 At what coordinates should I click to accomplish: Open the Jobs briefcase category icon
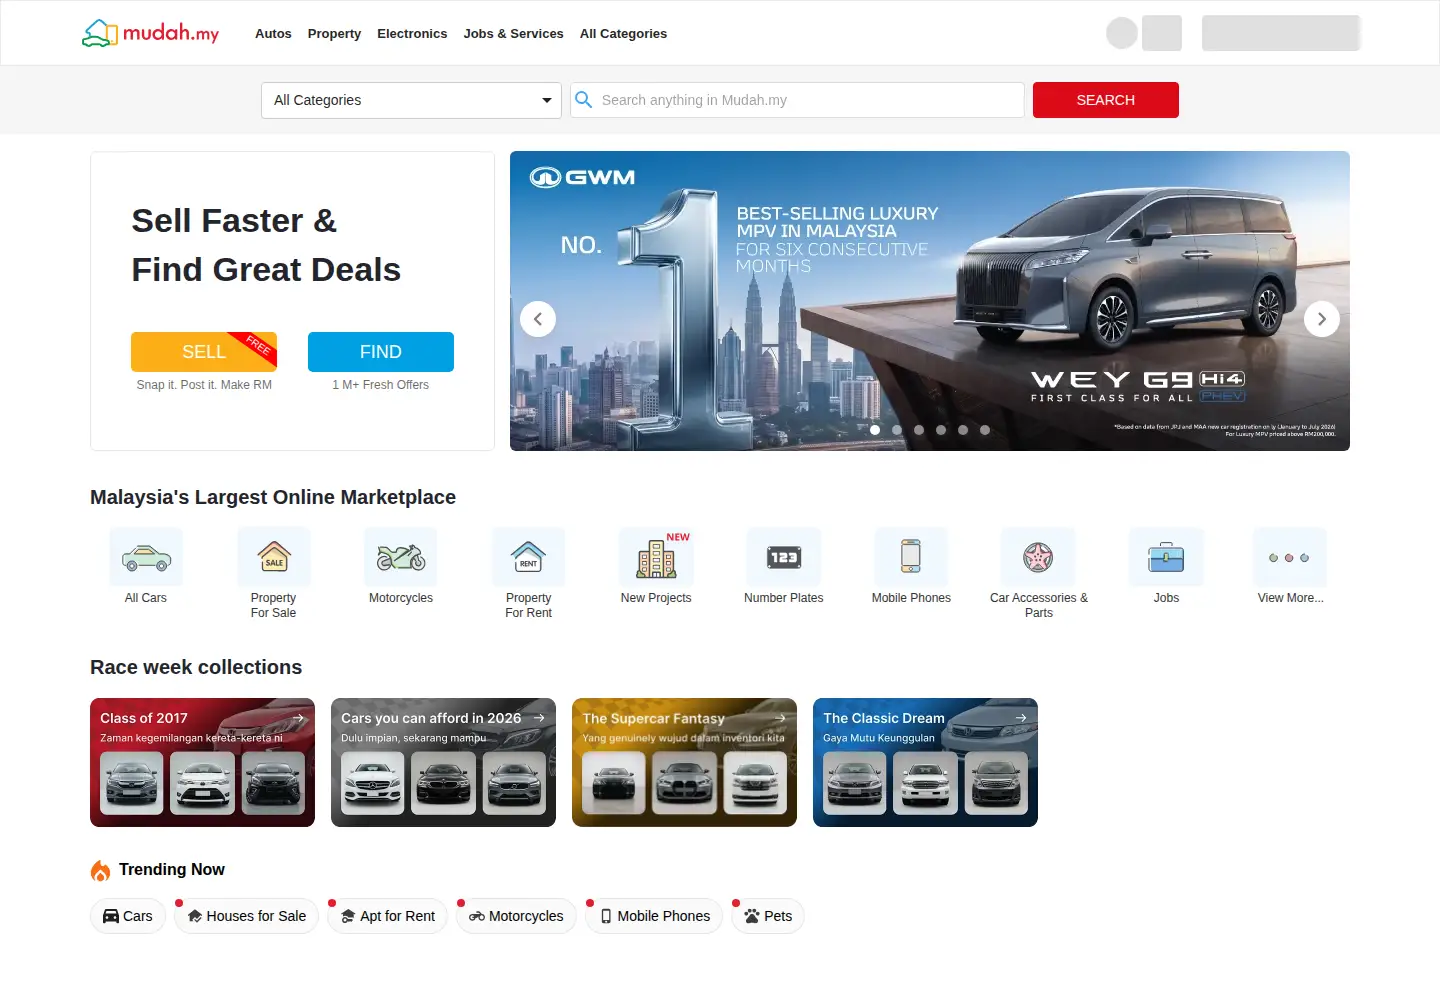[1166, 557]
